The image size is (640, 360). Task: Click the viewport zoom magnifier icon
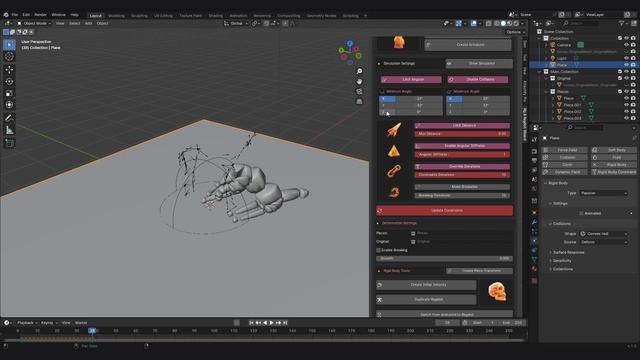[359, 71]
